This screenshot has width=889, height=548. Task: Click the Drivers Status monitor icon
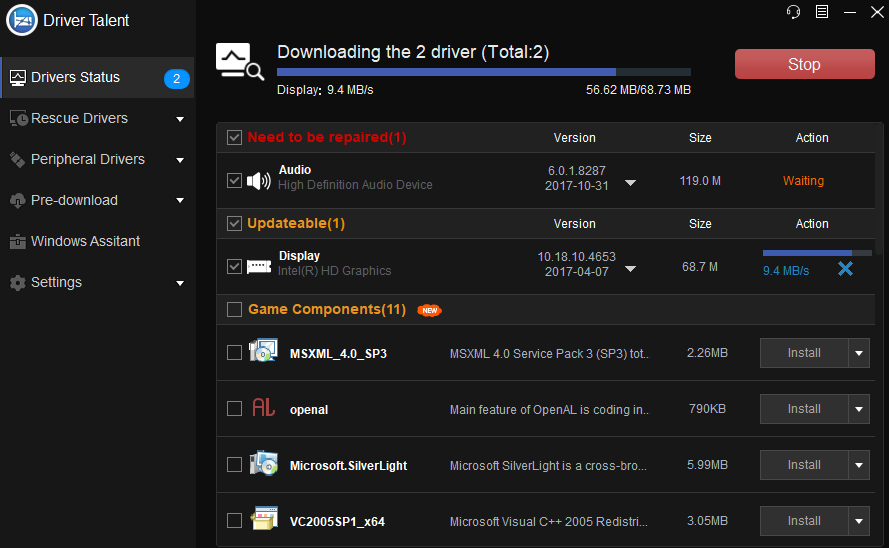point(18,78)
